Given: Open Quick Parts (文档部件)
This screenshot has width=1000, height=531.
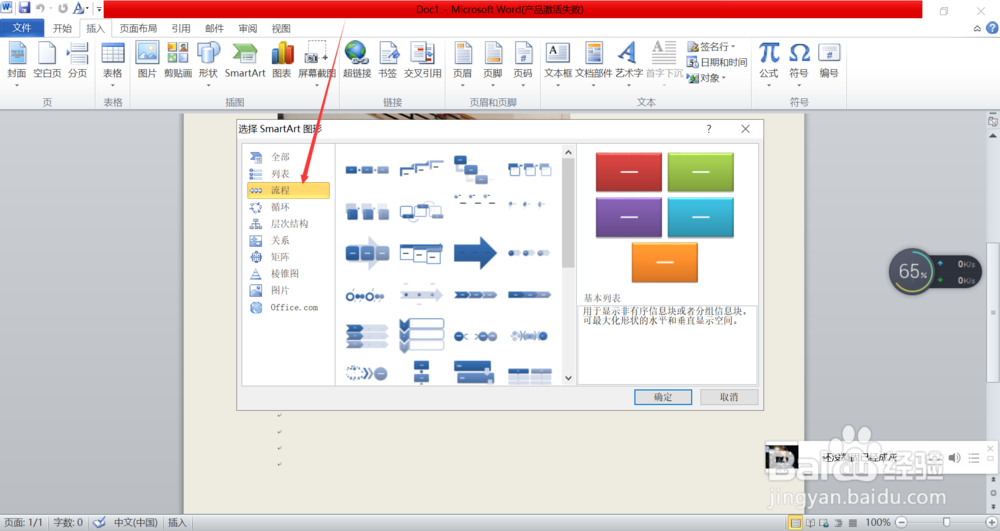Looking at the screenshot, I should pos(594,63).
